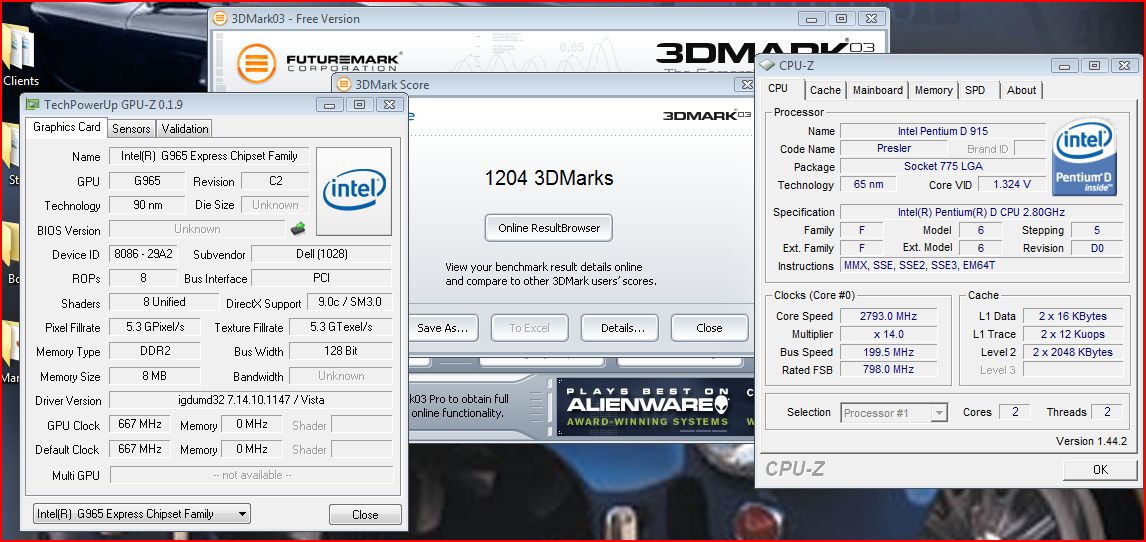Open the Cache tab in CPU-Z
The height and width of the screenshot is (542, 1146).
(825, 90)
